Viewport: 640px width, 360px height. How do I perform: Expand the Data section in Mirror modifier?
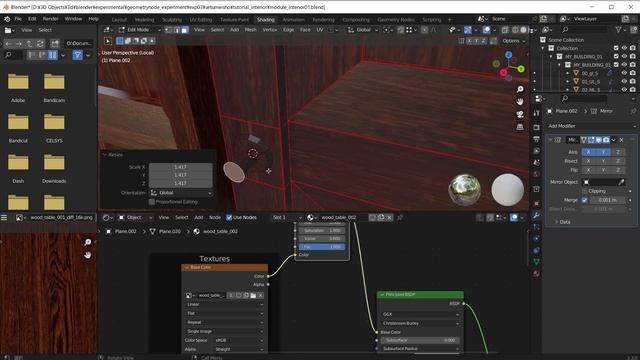(x=556, y=222)
